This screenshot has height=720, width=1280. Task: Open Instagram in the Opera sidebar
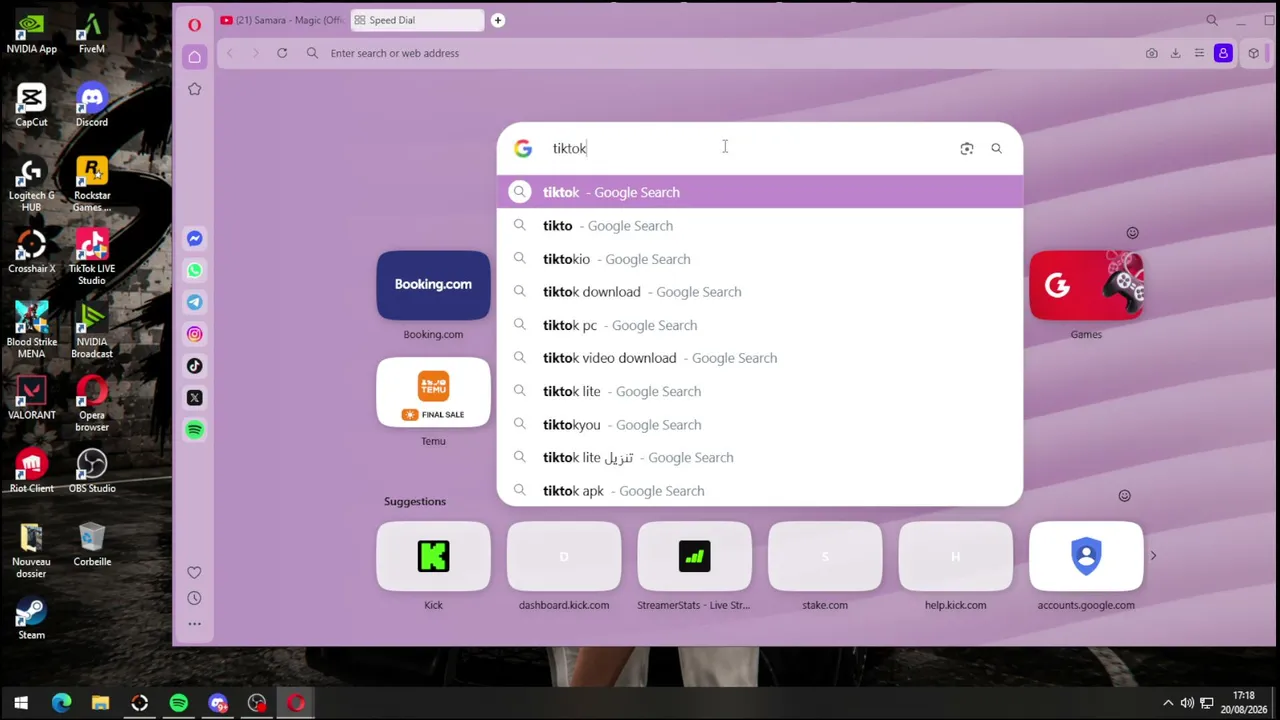[194, 334]
